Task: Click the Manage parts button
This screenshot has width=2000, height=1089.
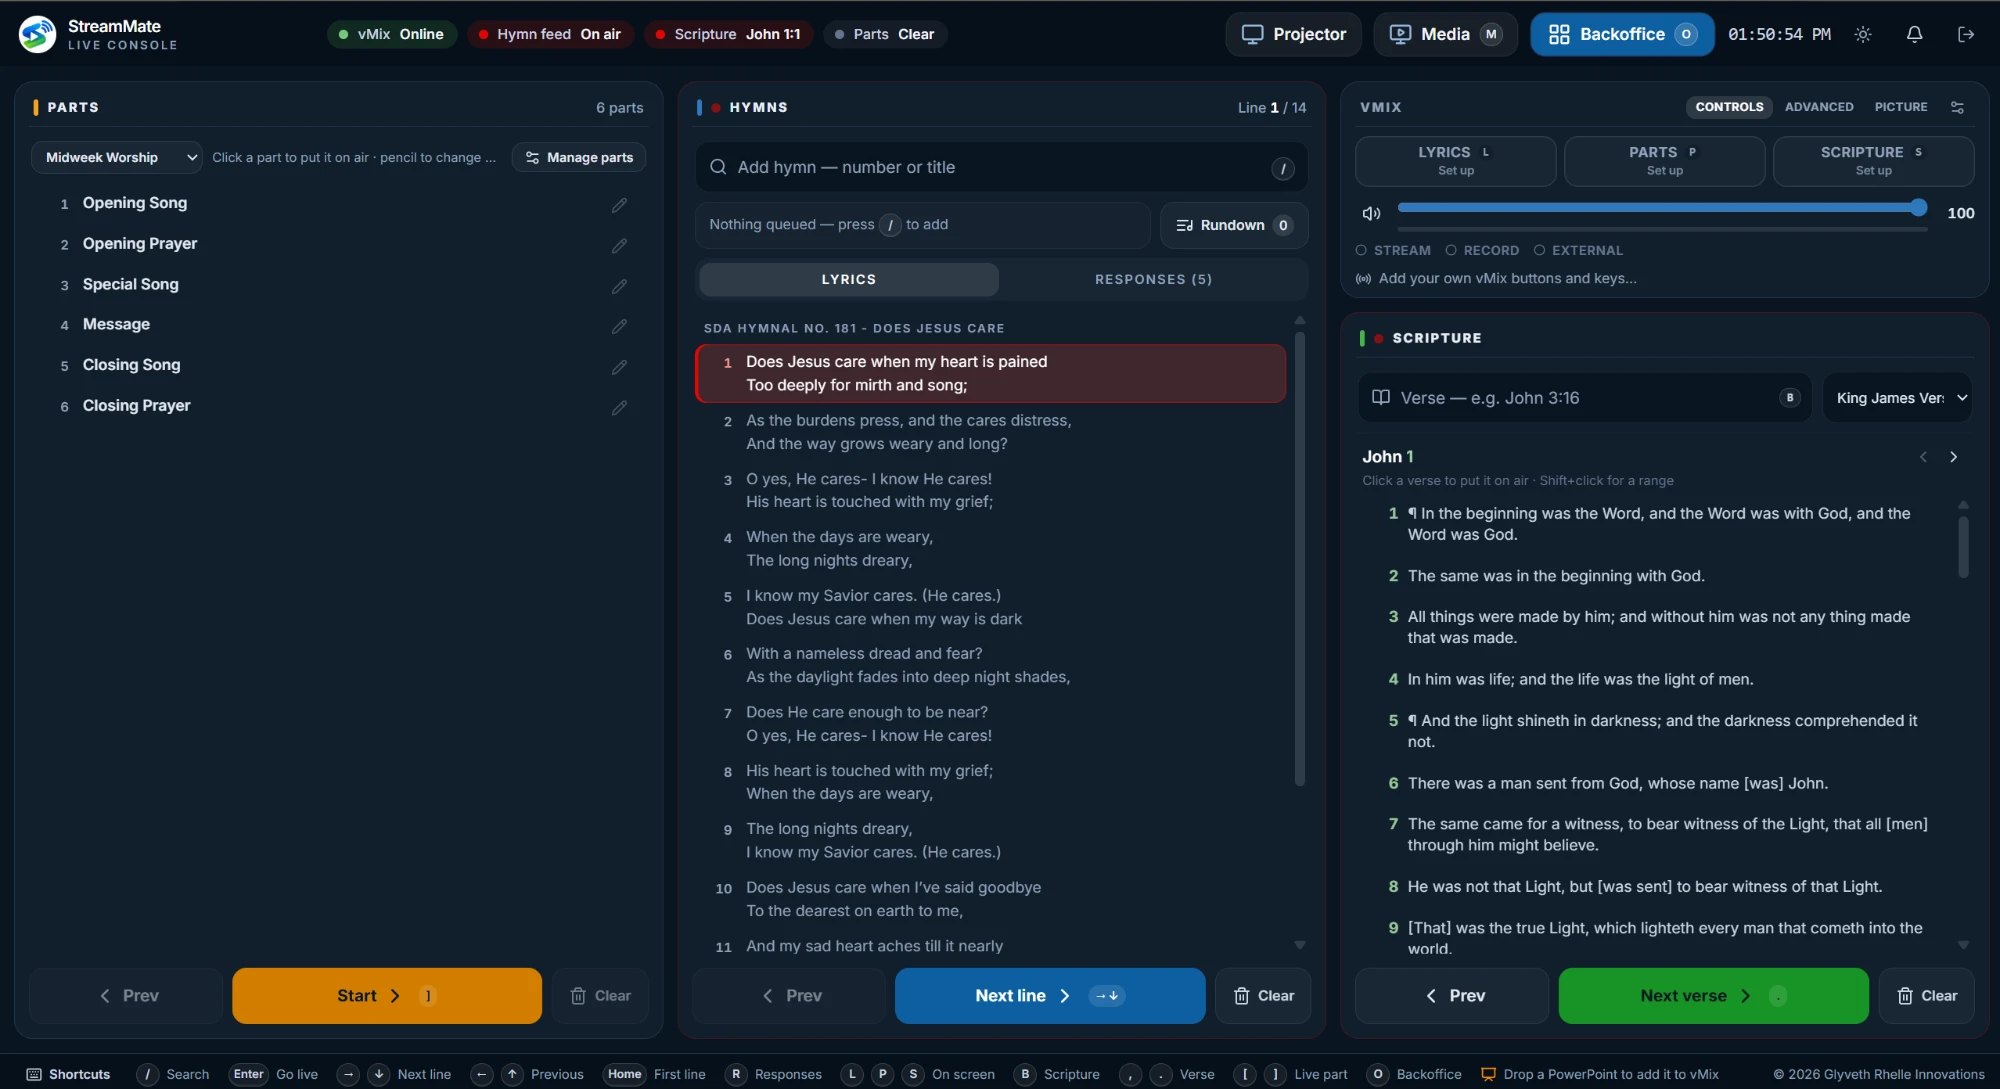Action: tap(579, 157)
